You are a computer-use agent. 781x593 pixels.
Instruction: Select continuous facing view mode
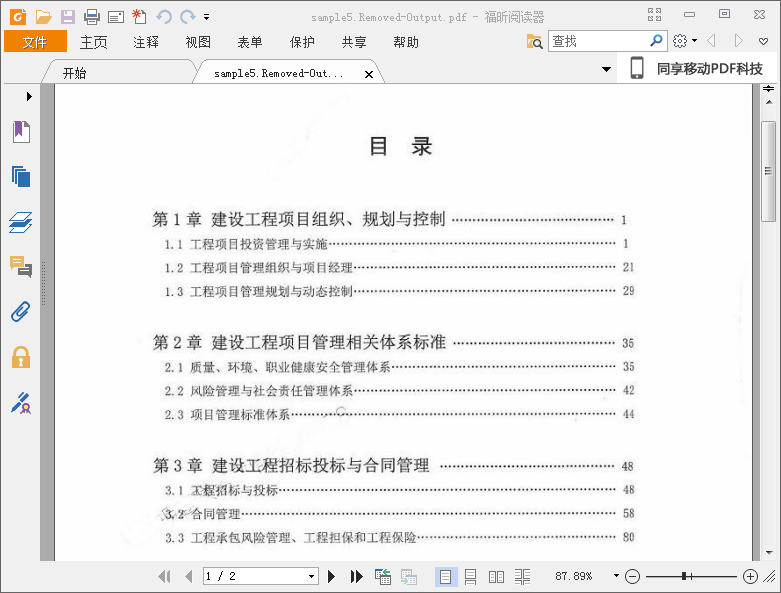coord(522,577)
